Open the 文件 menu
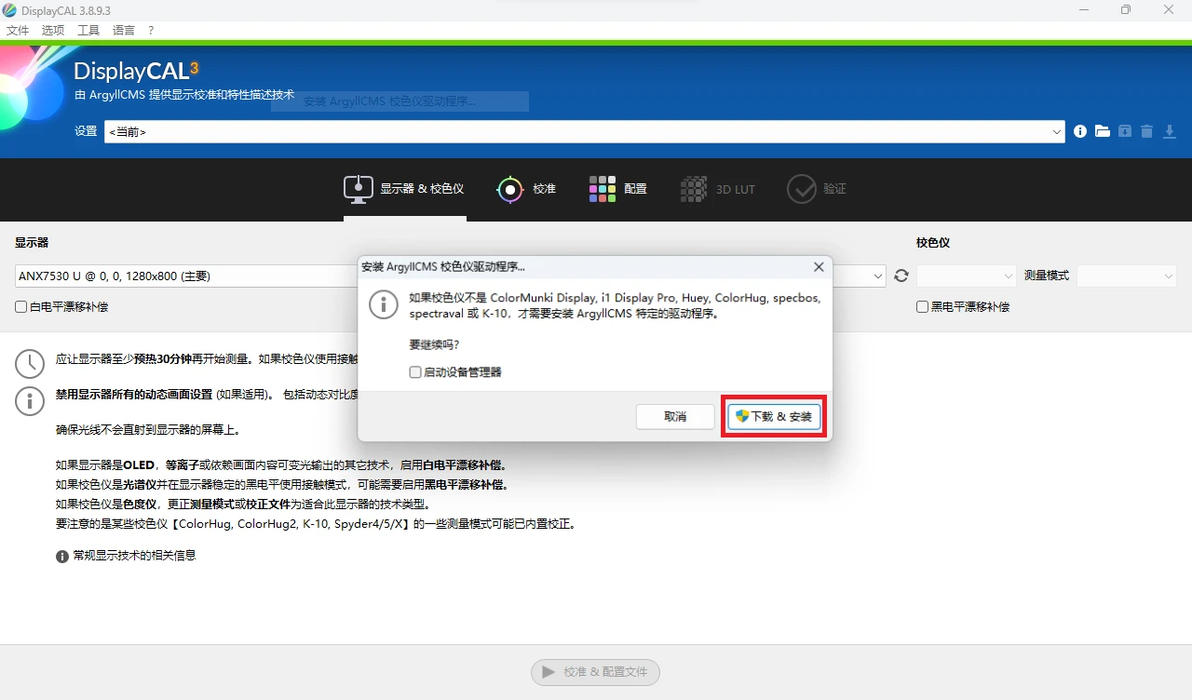Screen dimensions: 1192x700 [x=17, y=30]
